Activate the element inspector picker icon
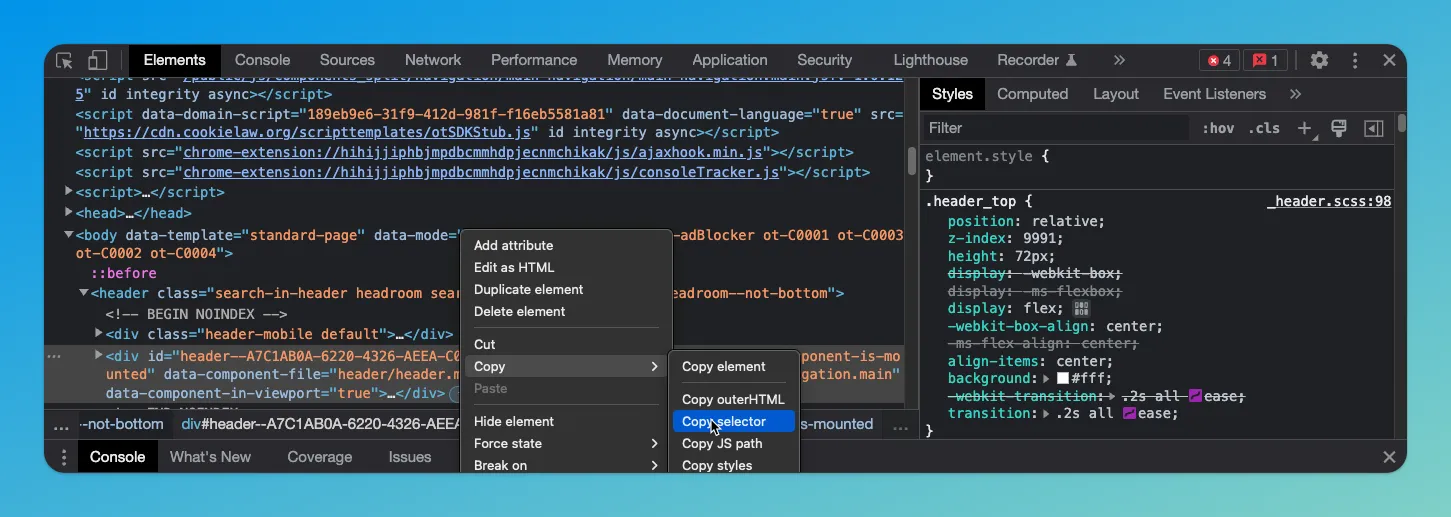 (64, 60)
